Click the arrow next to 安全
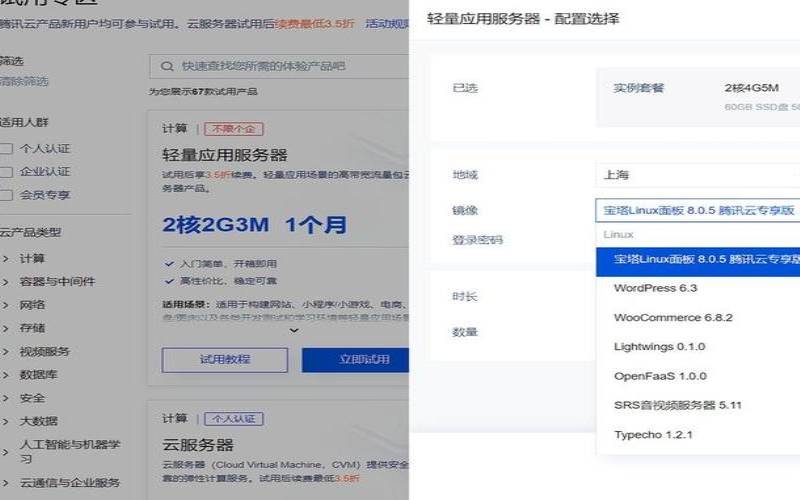 tap(6, 398)
